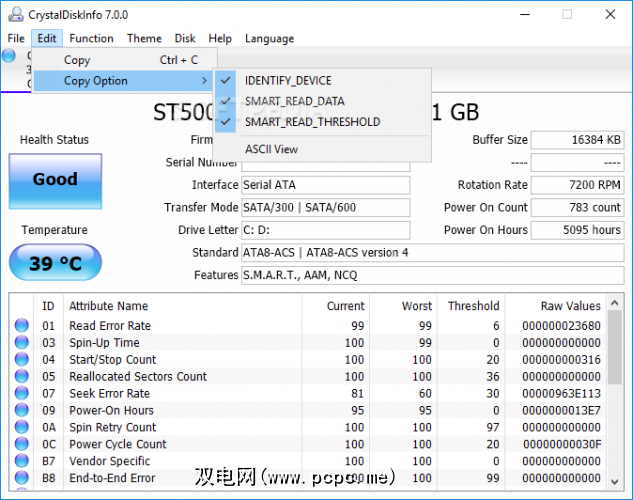This screenshot has width=633, height=500.
Task: Open the Language menu
Action: point(269,39)
